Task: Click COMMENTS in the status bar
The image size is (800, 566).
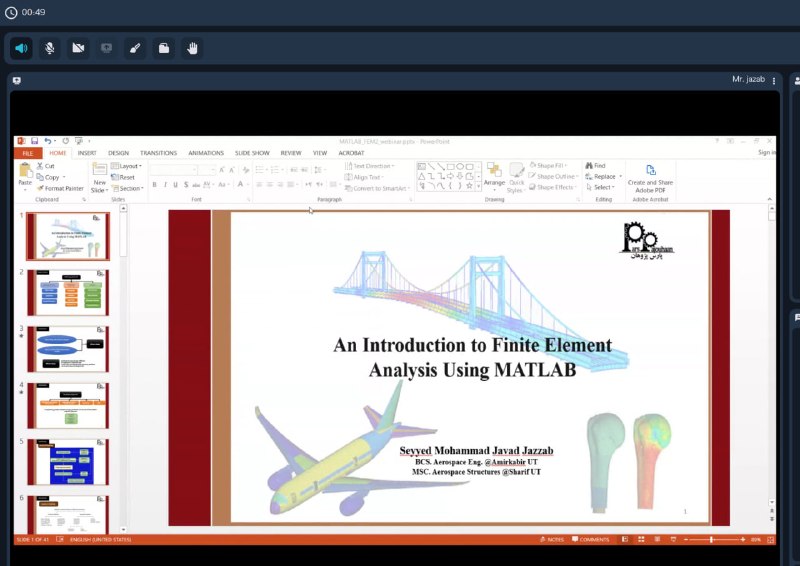Action: [x=590, y=539]
